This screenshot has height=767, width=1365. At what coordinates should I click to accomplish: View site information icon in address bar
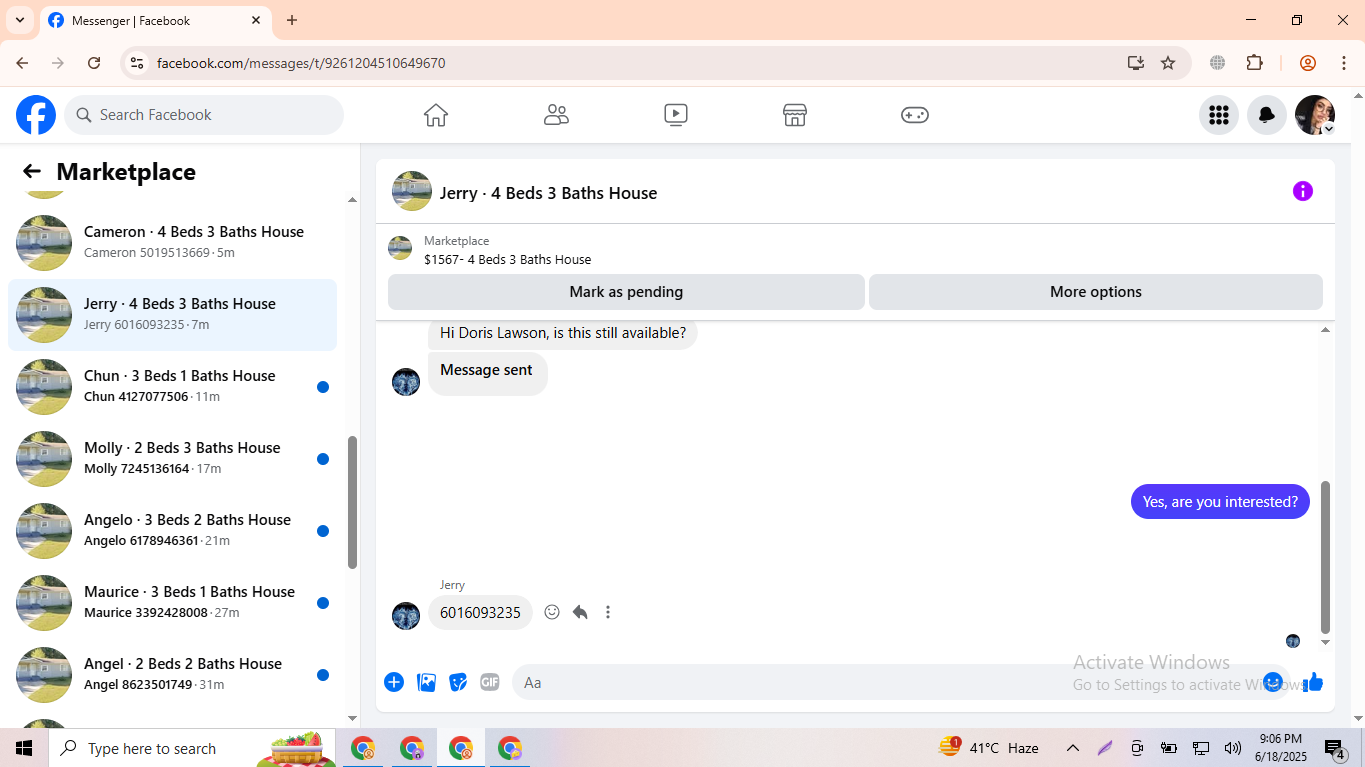tap(138, 63)
